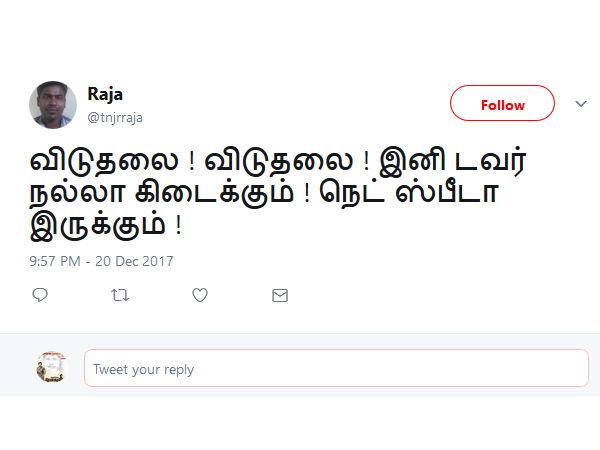The width and height of the screenshot is (600, 450).
Task: Click your own avatar beside the reply box
Action: 52,367
